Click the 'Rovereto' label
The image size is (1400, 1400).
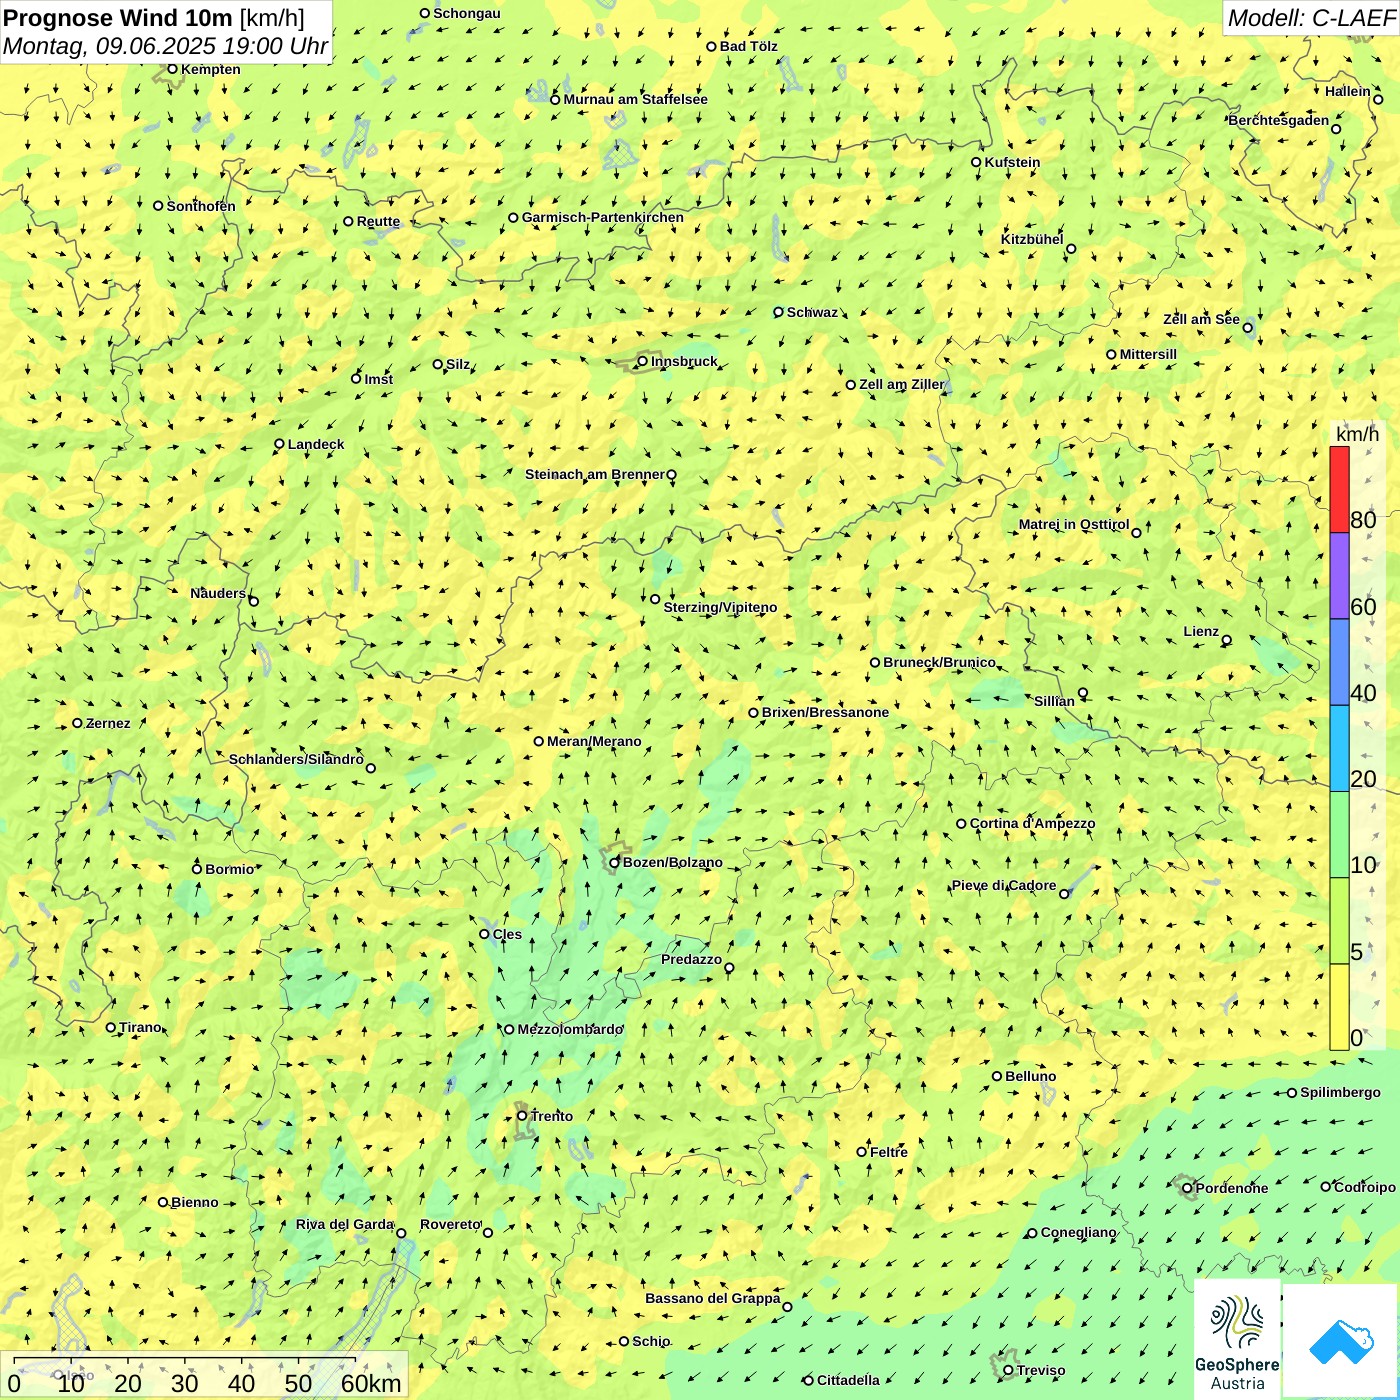pyautogui.click(x=451, y=1224)
